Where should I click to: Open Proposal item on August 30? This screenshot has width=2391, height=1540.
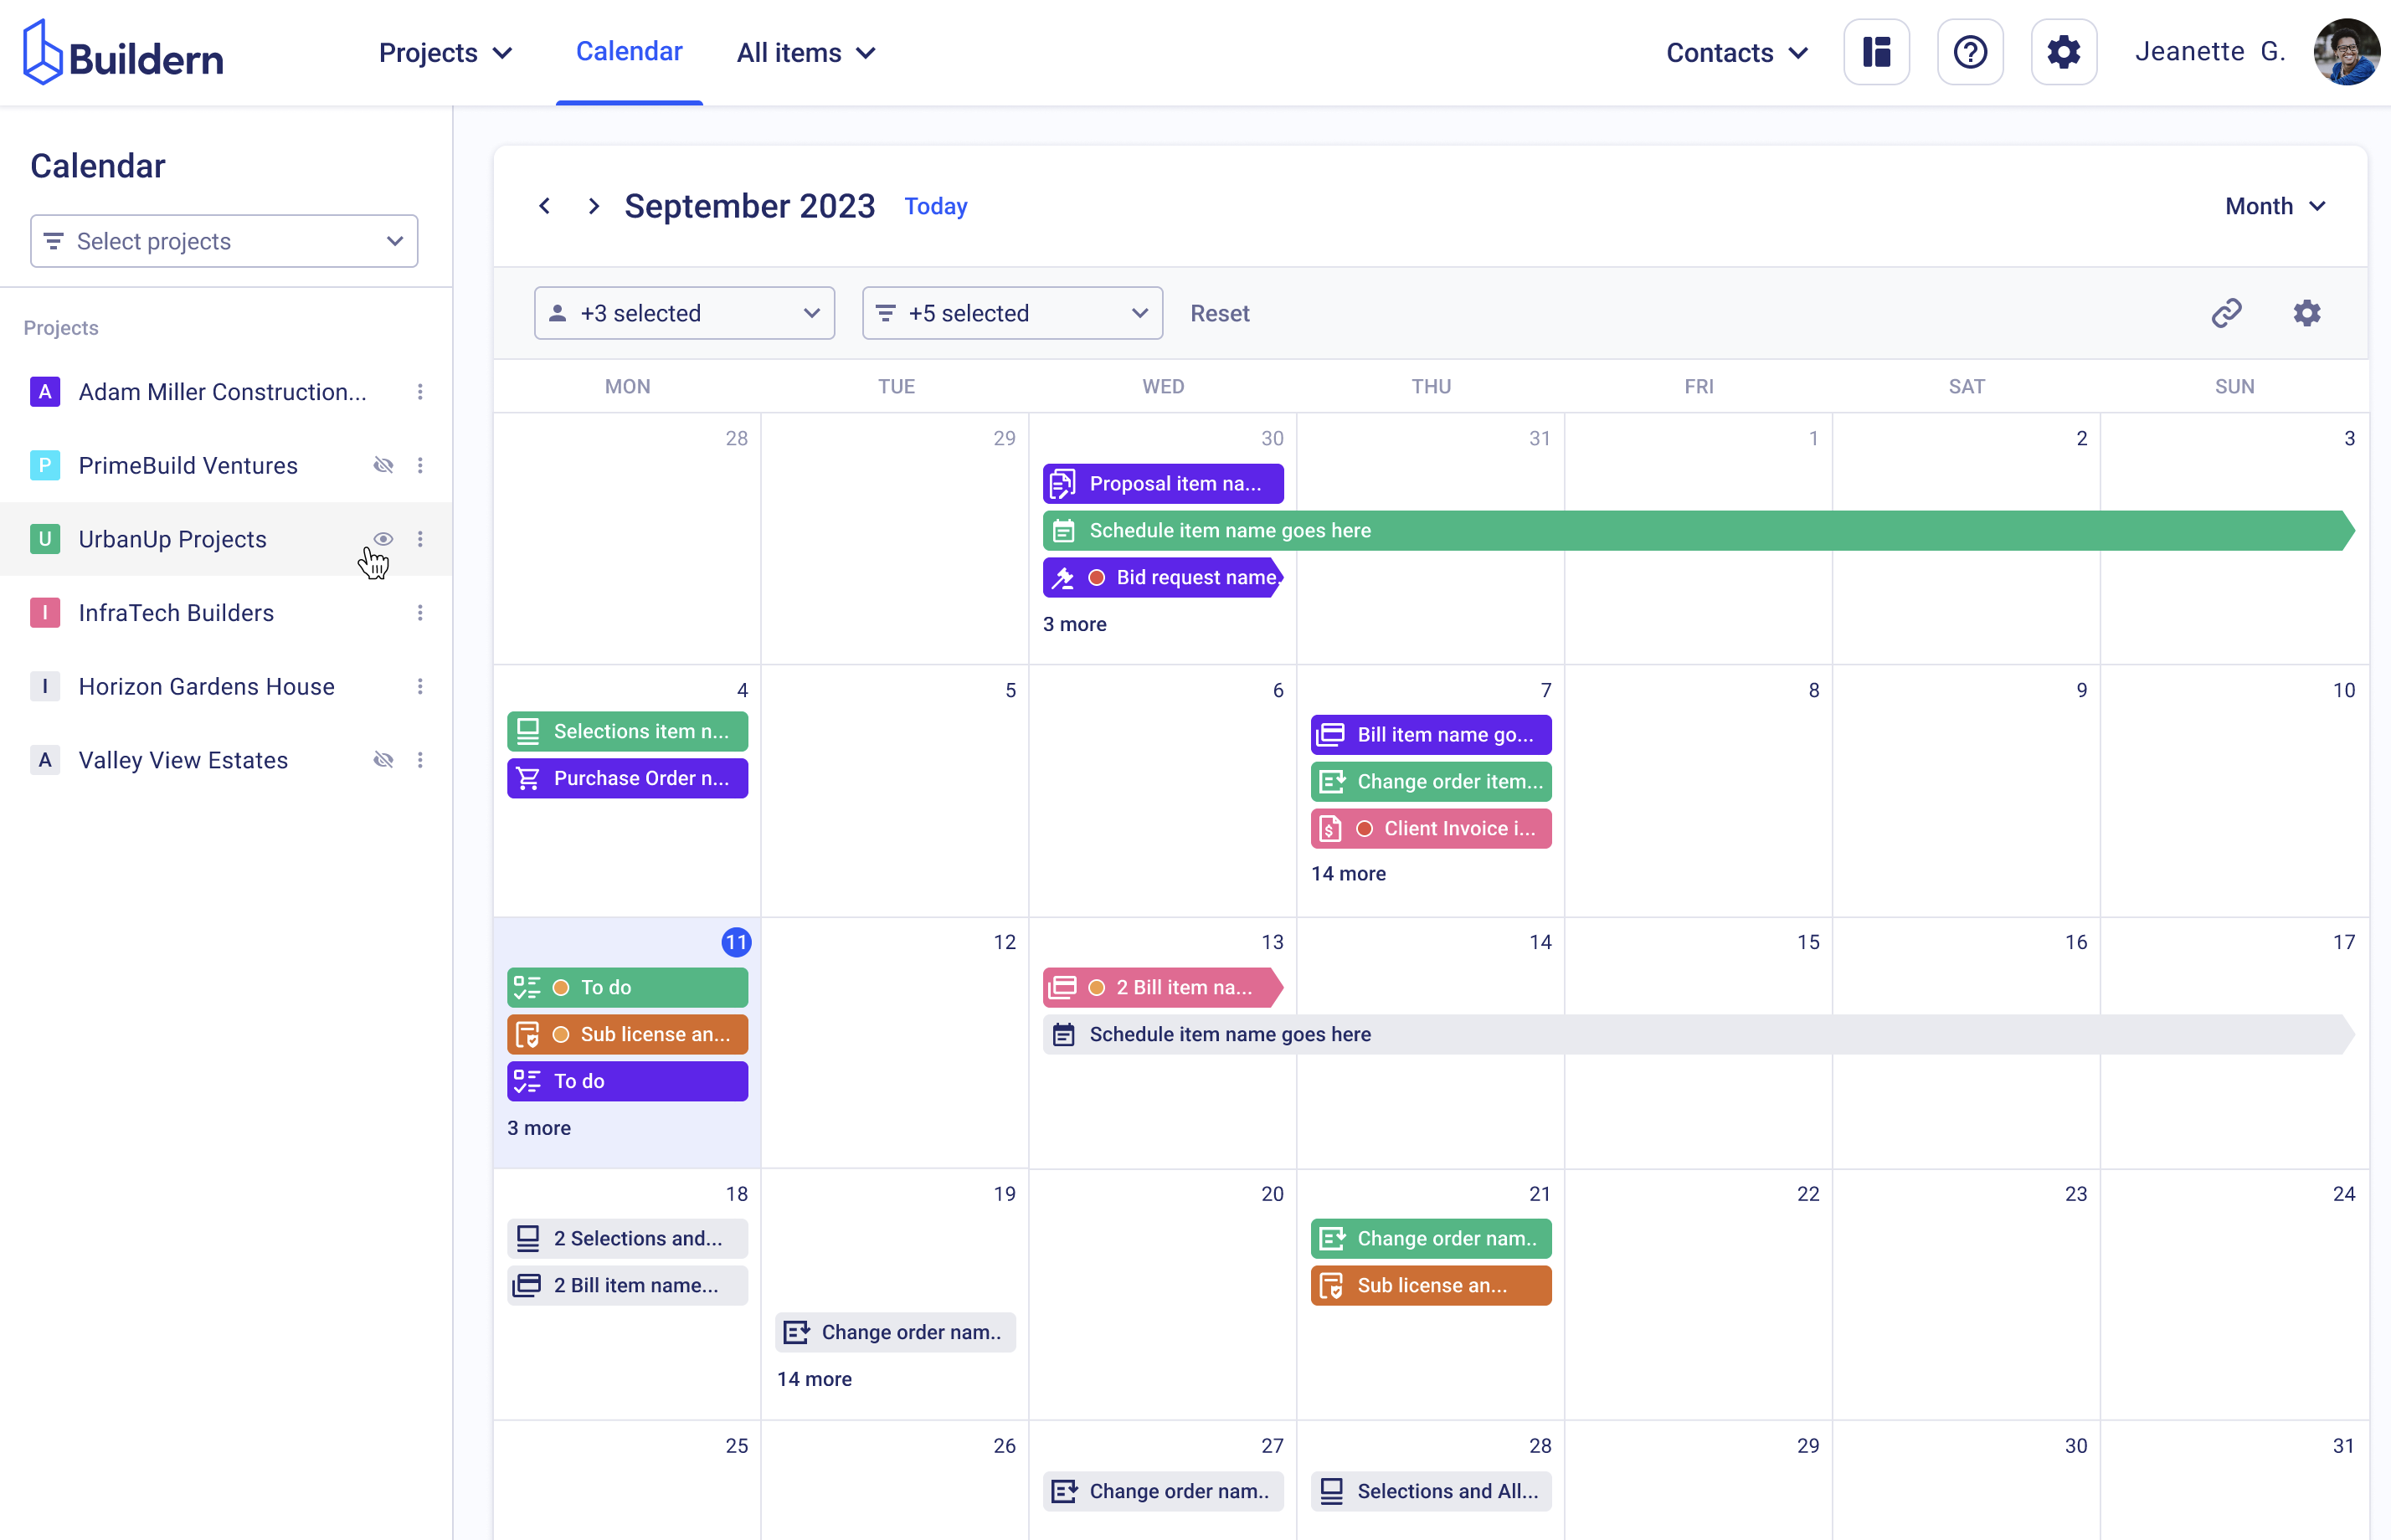tap(1163, 484)
